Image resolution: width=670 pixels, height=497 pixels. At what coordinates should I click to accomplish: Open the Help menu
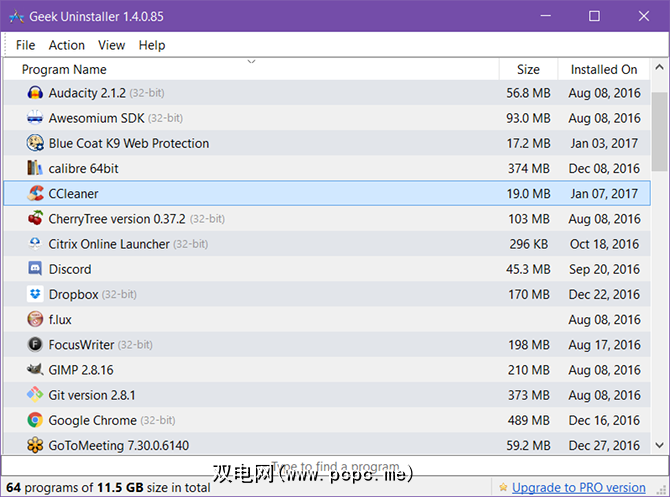click(152, 45)
